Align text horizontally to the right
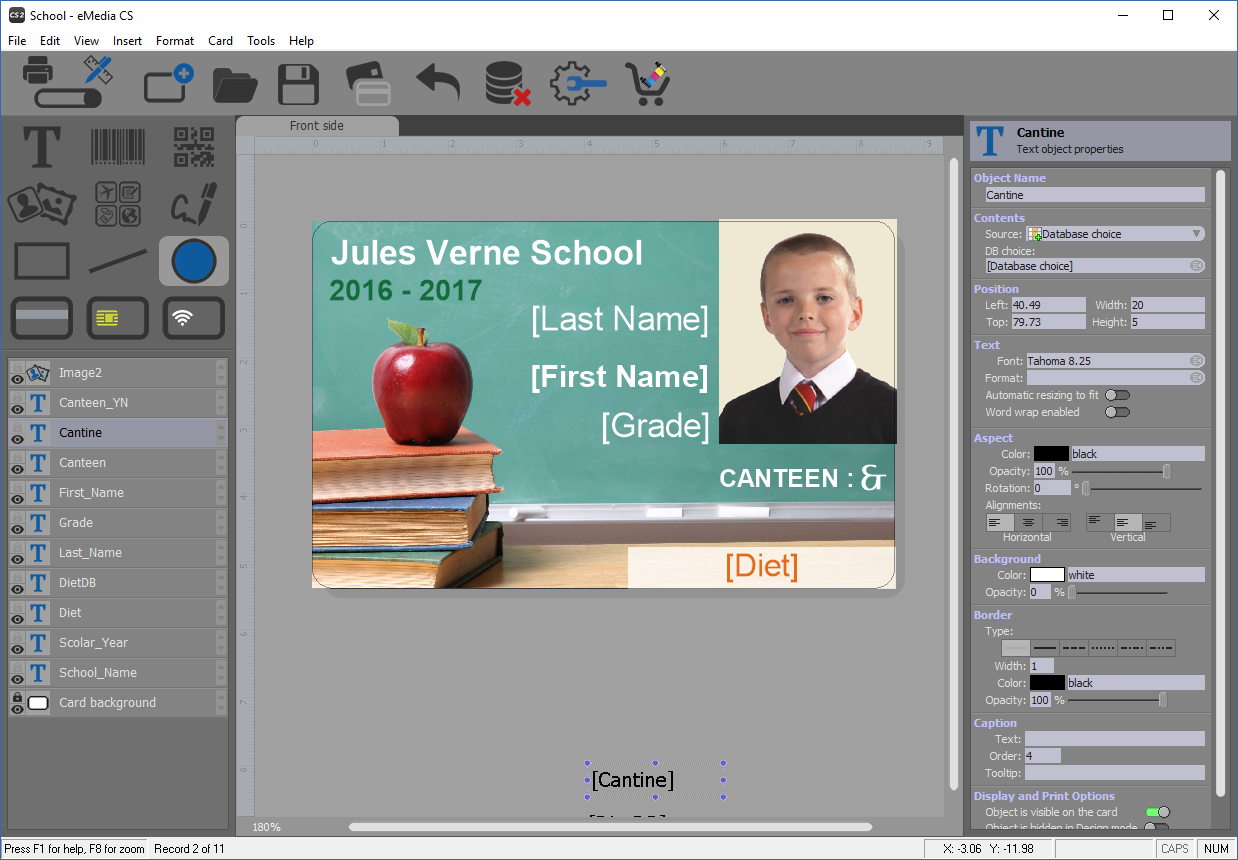 coord(1056,523)
